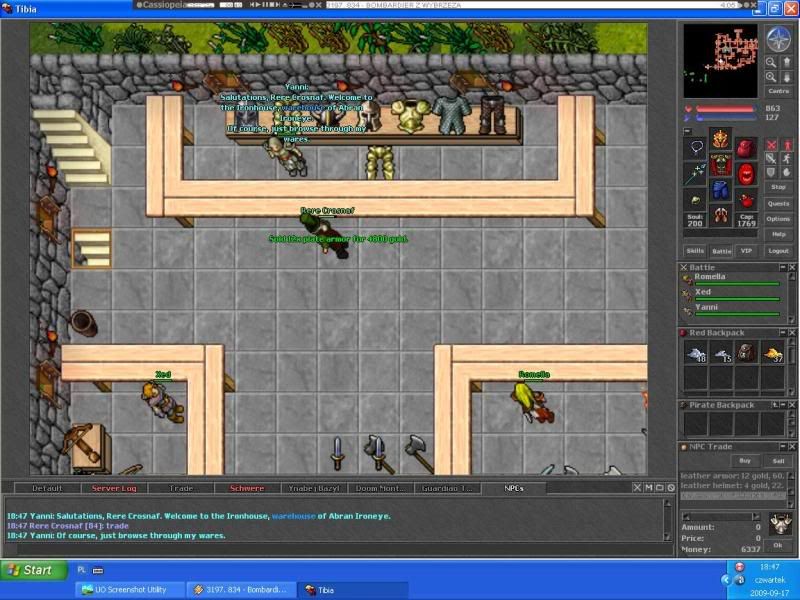Open the Doom Mont... chat tab
Viewport: 800px width, 600px height.
(x=380, y=488)
